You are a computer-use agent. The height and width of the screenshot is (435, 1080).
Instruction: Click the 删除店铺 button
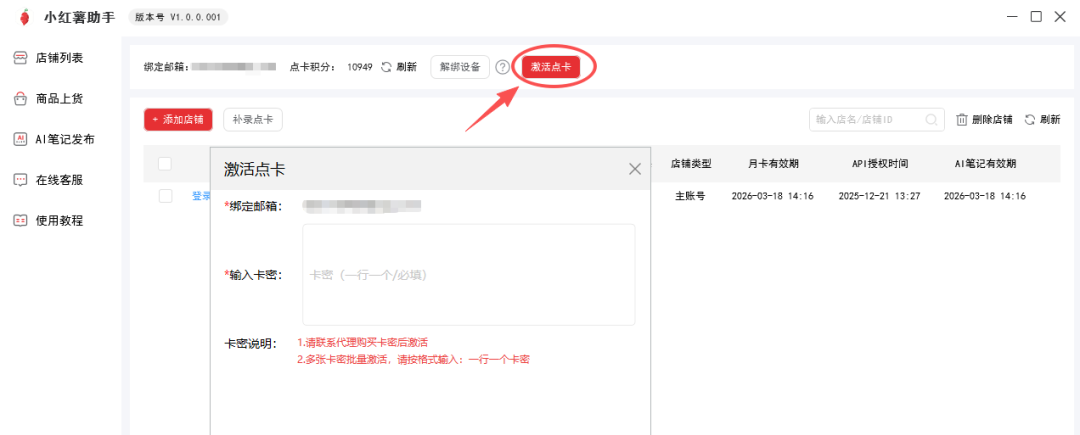(984, 119)
